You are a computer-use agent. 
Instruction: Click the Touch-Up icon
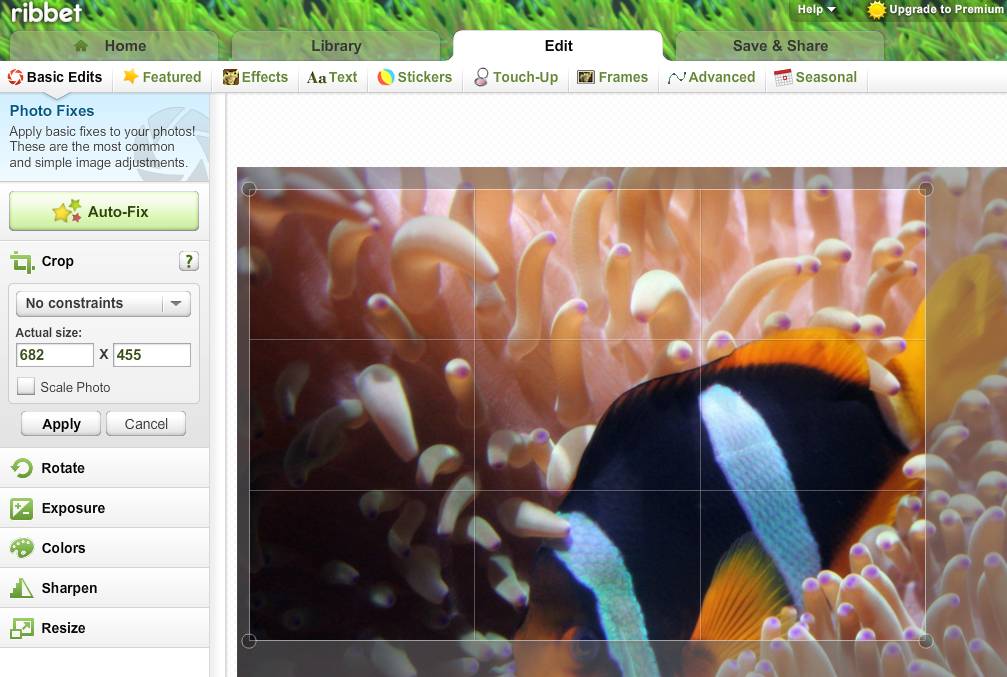(x=481, y=77)
